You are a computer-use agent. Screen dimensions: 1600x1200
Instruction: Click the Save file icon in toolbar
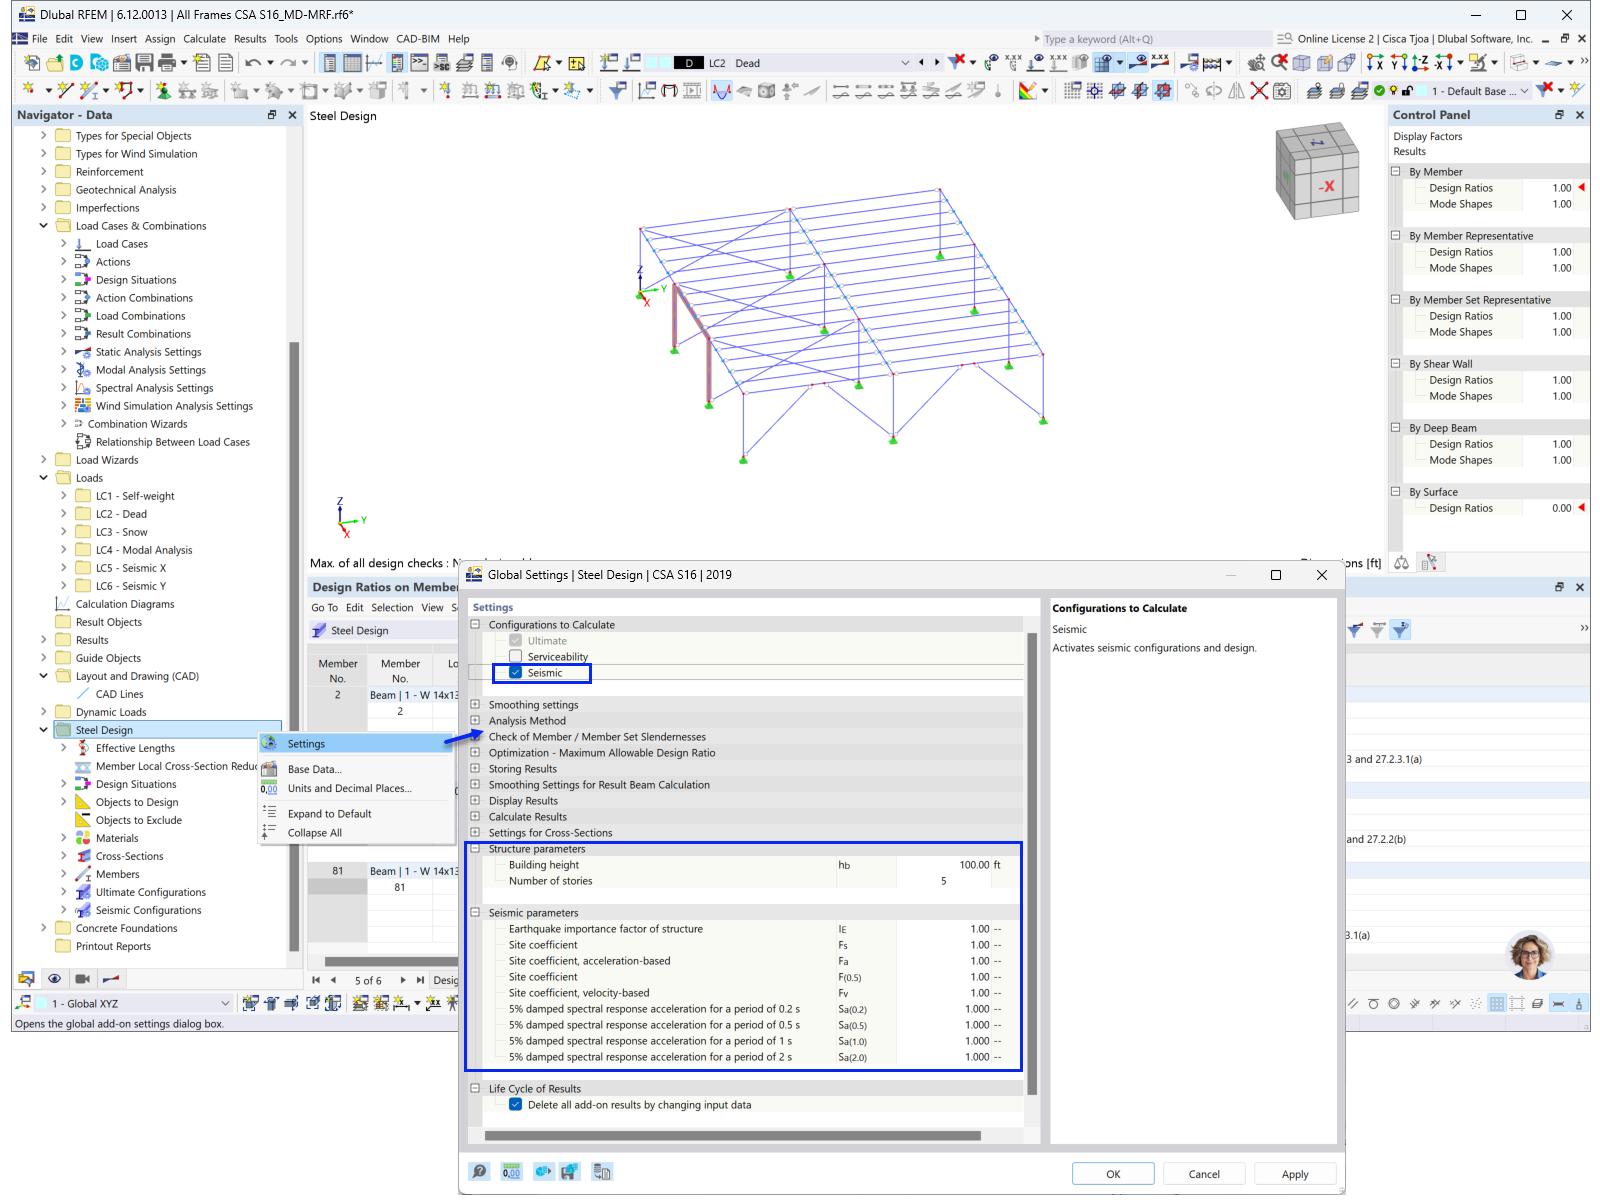pos(144,63)
